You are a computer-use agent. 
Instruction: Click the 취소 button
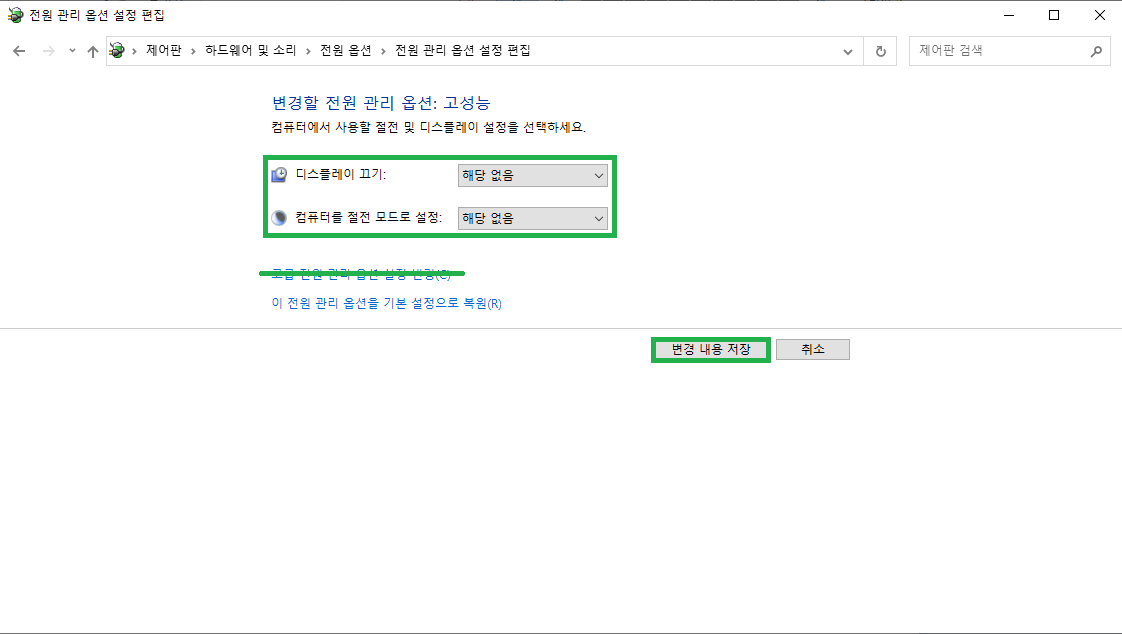click(813, 349)
